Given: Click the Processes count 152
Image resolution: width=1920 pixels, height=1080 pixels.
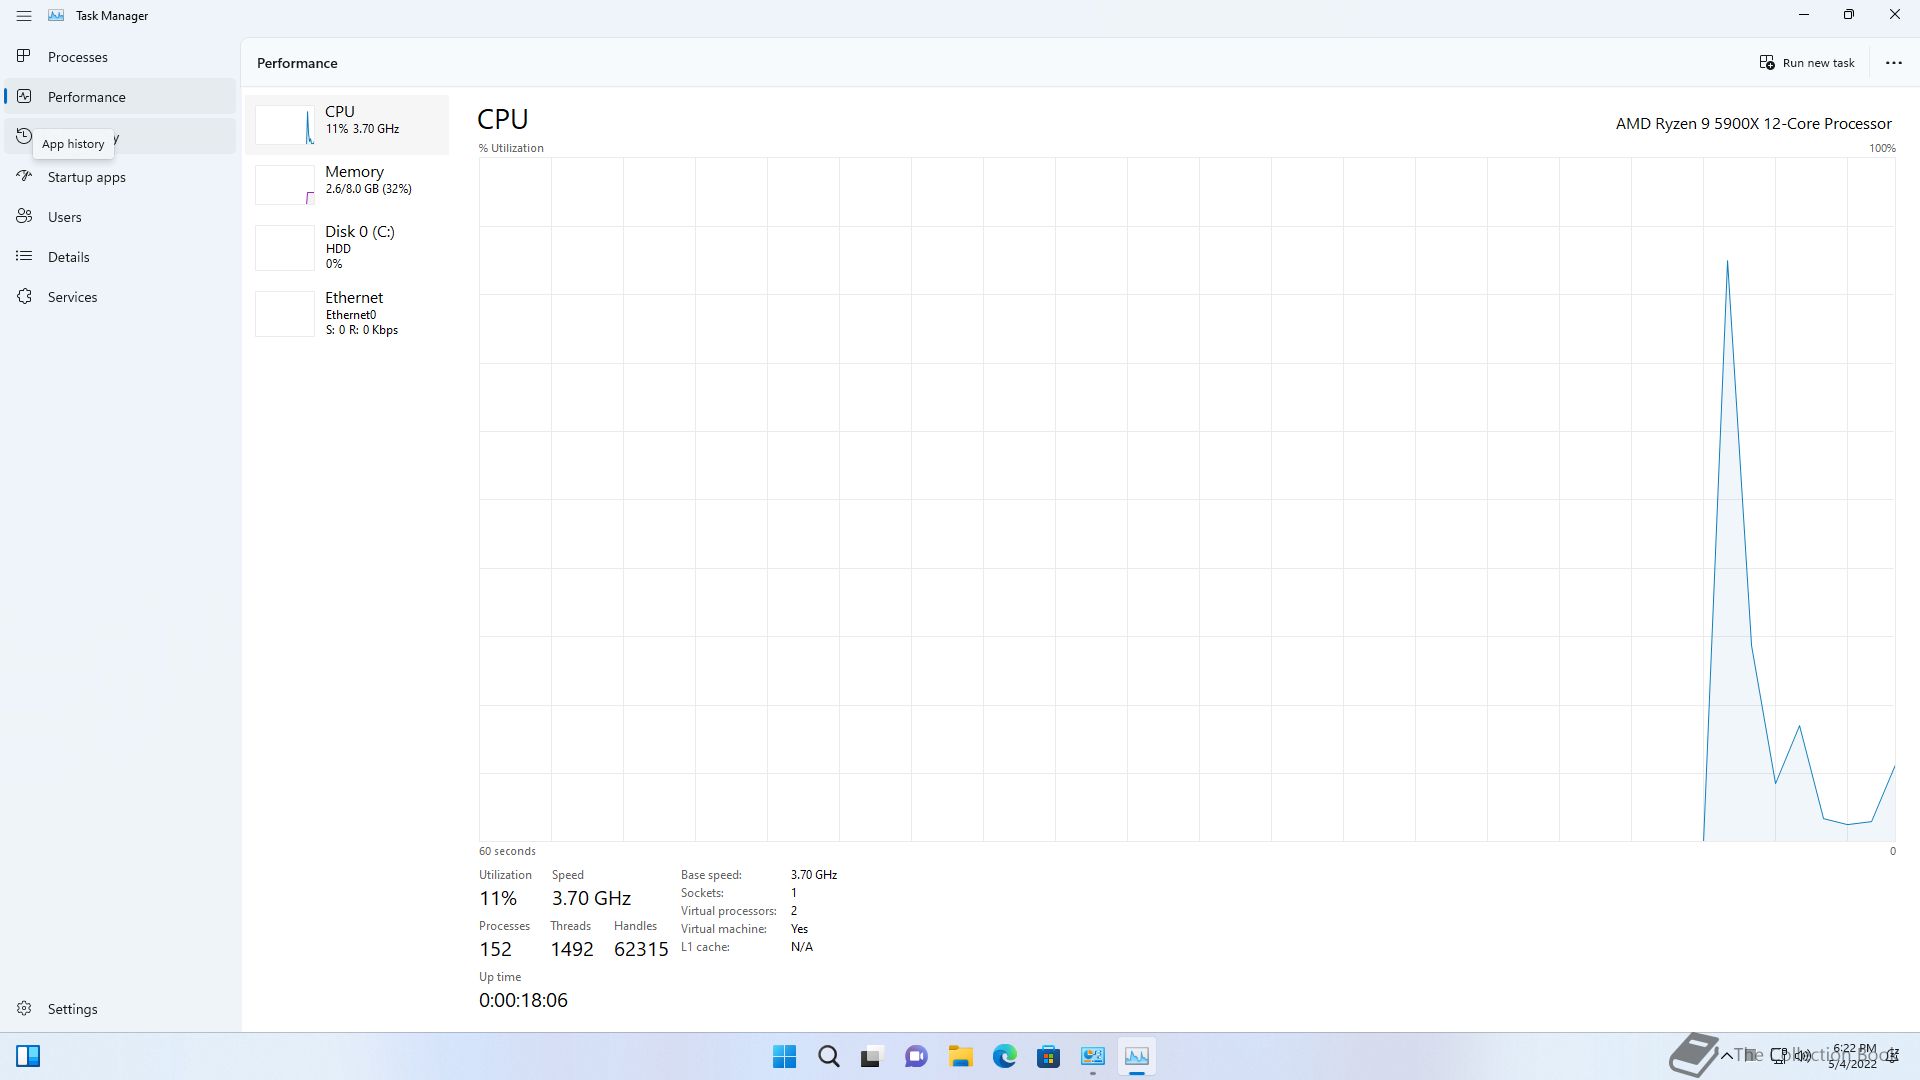Looking at the screenshot, I should (495, 949).
